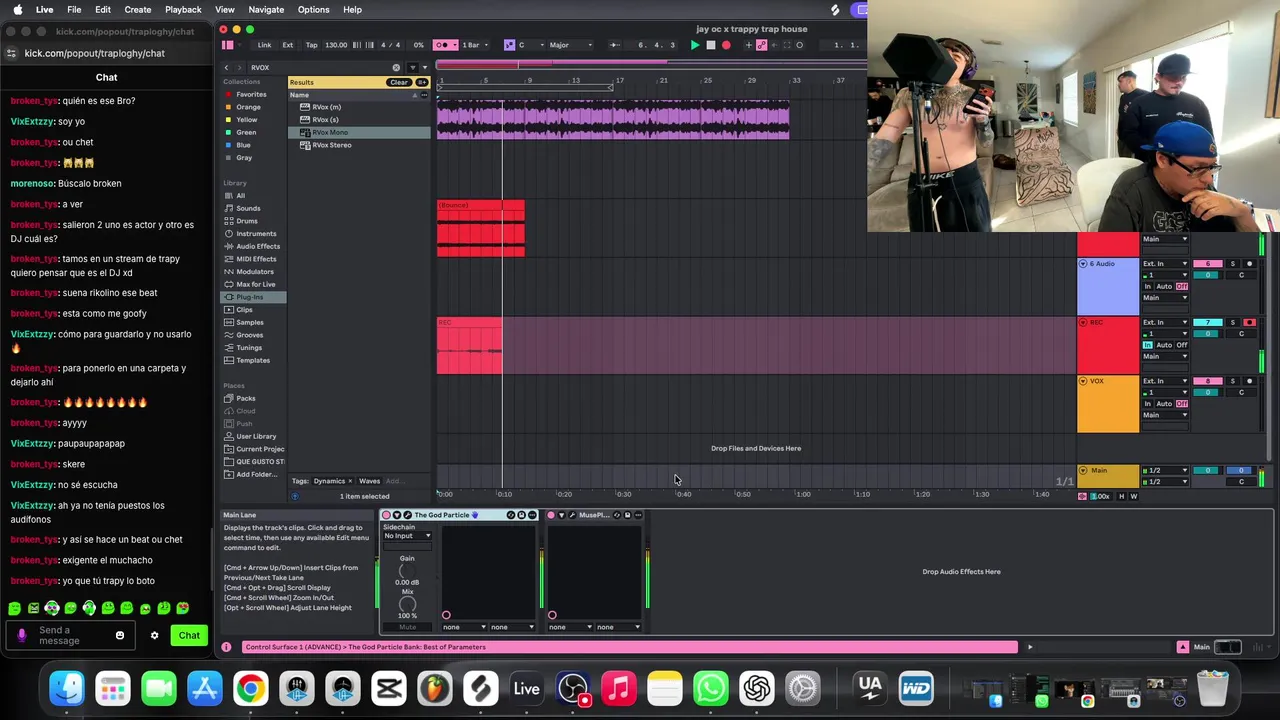Screen dimensions: 1280x720
Task: Toggle the Ext sync button
Action: click(288, 45)
